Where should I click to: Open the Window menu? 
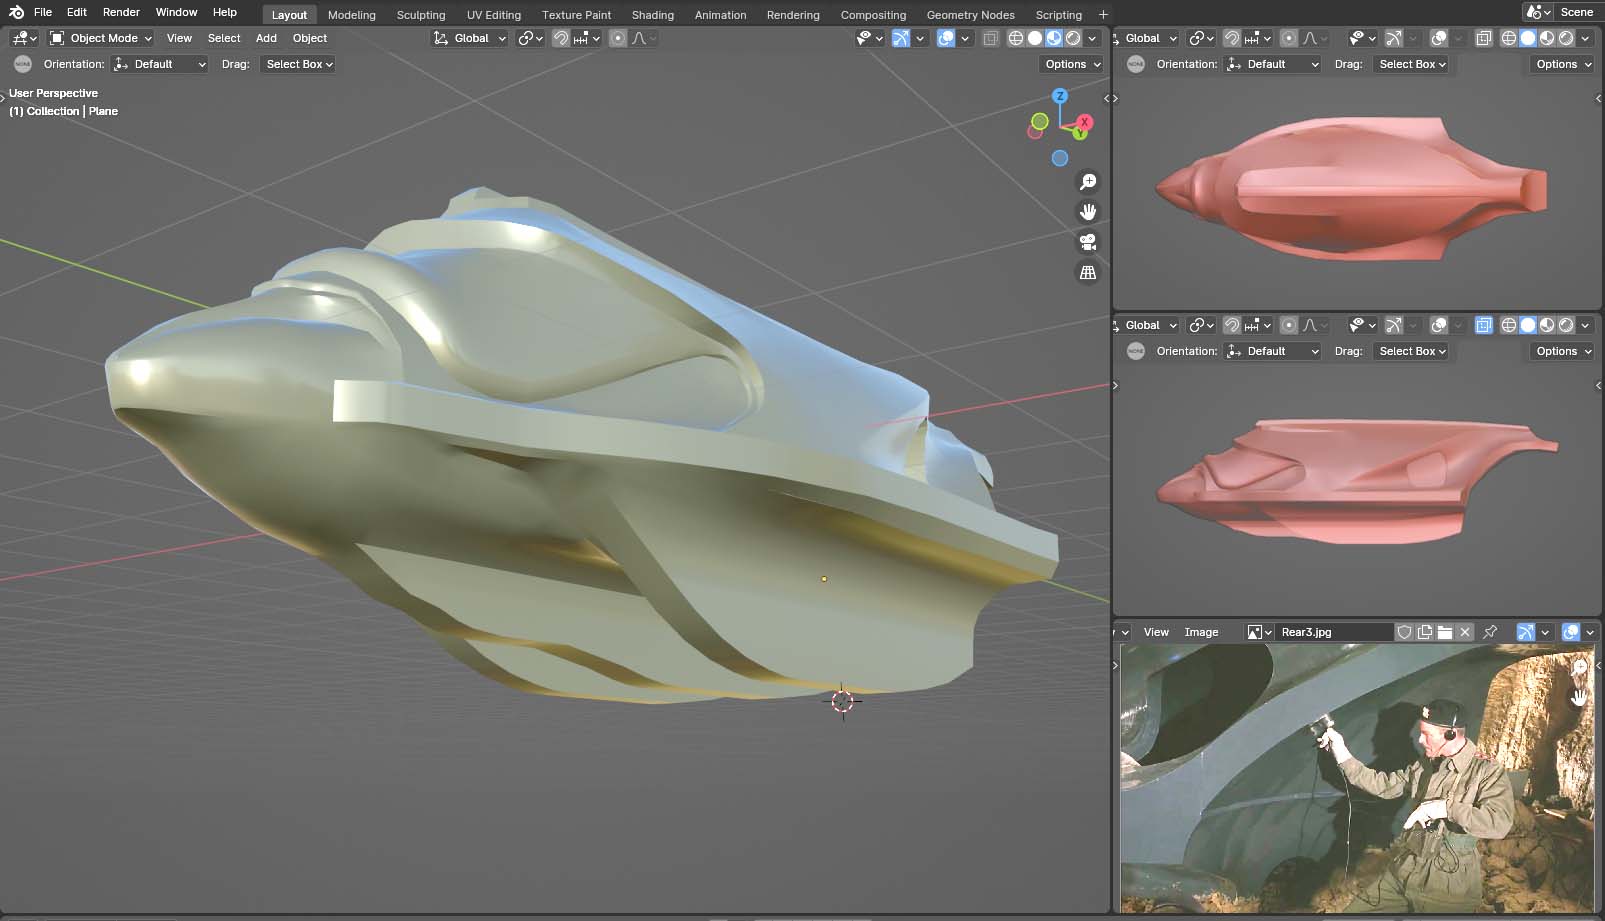pos(176,12)
